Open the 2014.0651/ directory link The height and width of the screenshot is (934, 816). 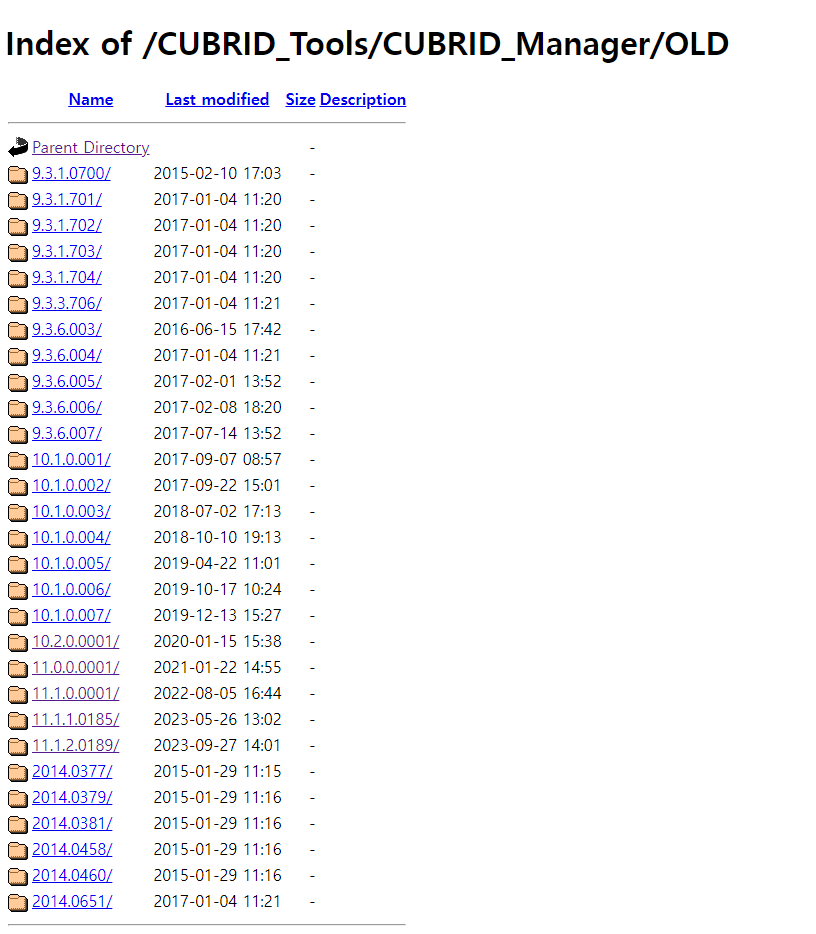coord(72,902)
